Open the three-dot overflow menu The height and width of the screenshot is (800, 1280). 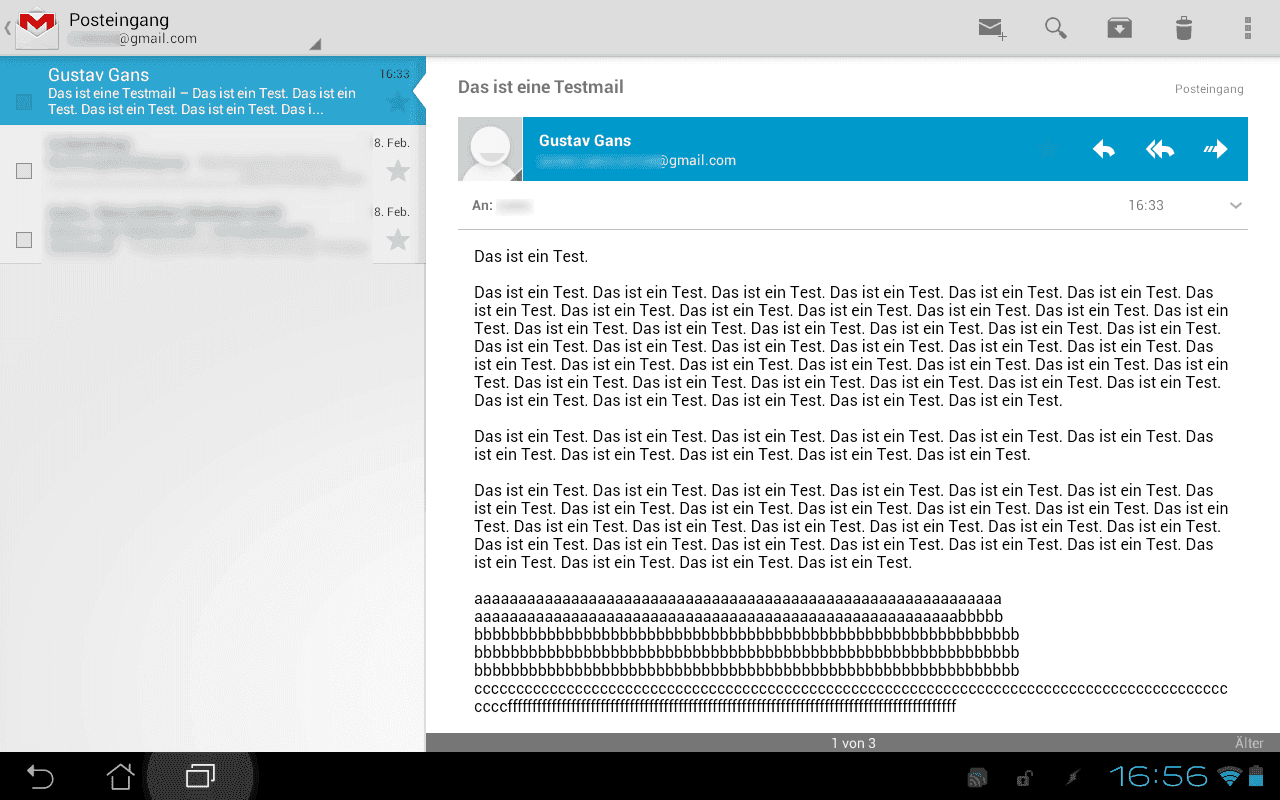[1247, 28]
